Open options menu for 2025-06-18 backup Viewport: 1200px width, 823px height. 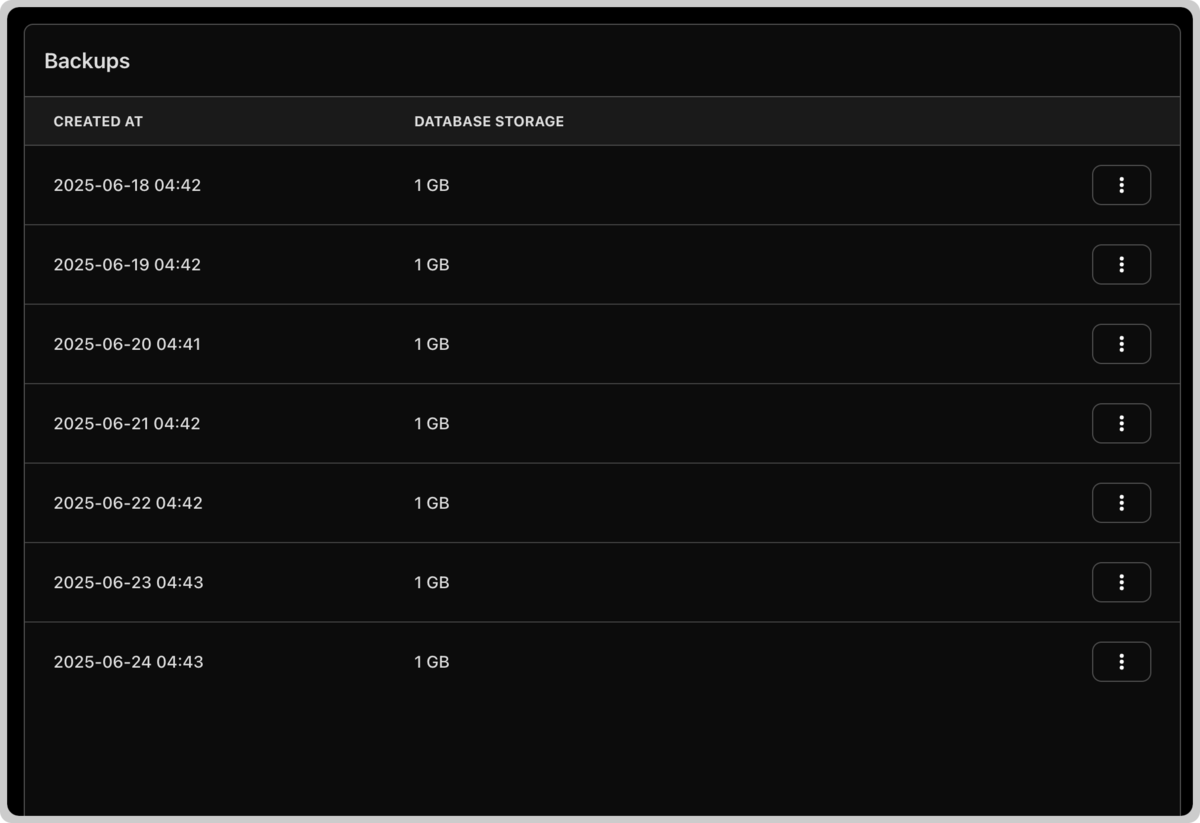[x=1121, y=185]
